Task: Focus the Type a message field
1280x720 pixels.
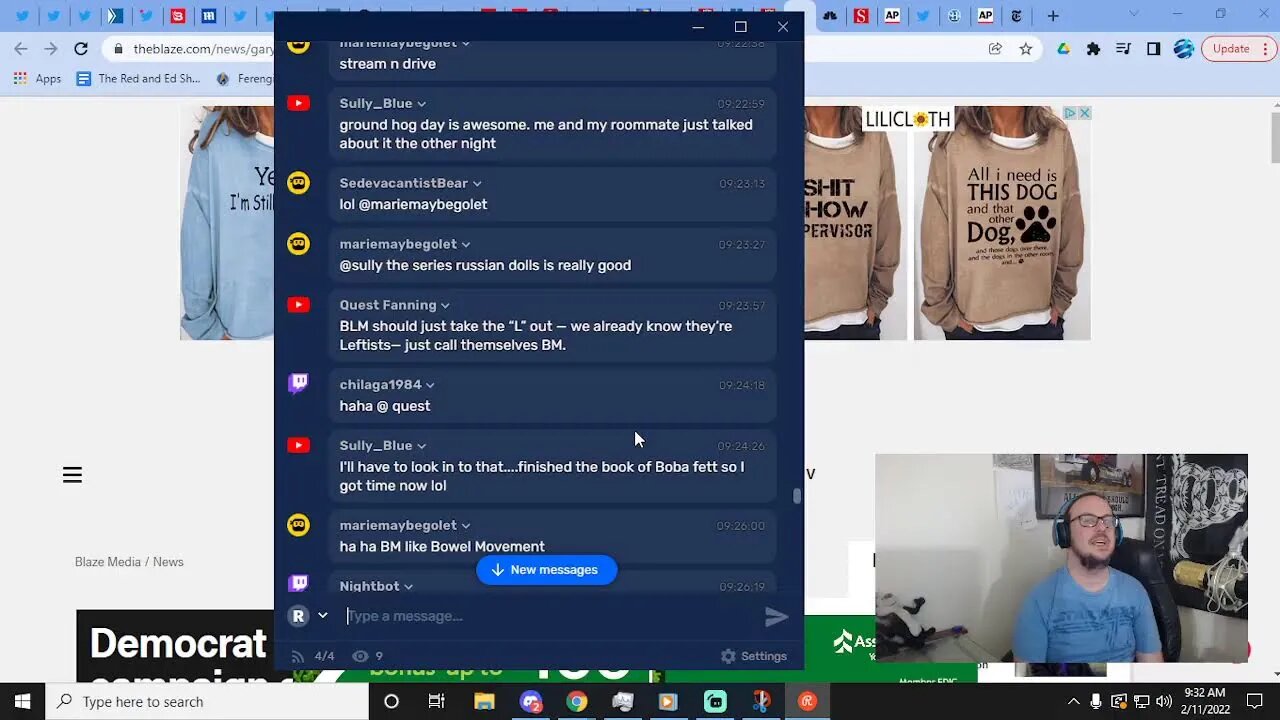Action: point(550,616)
